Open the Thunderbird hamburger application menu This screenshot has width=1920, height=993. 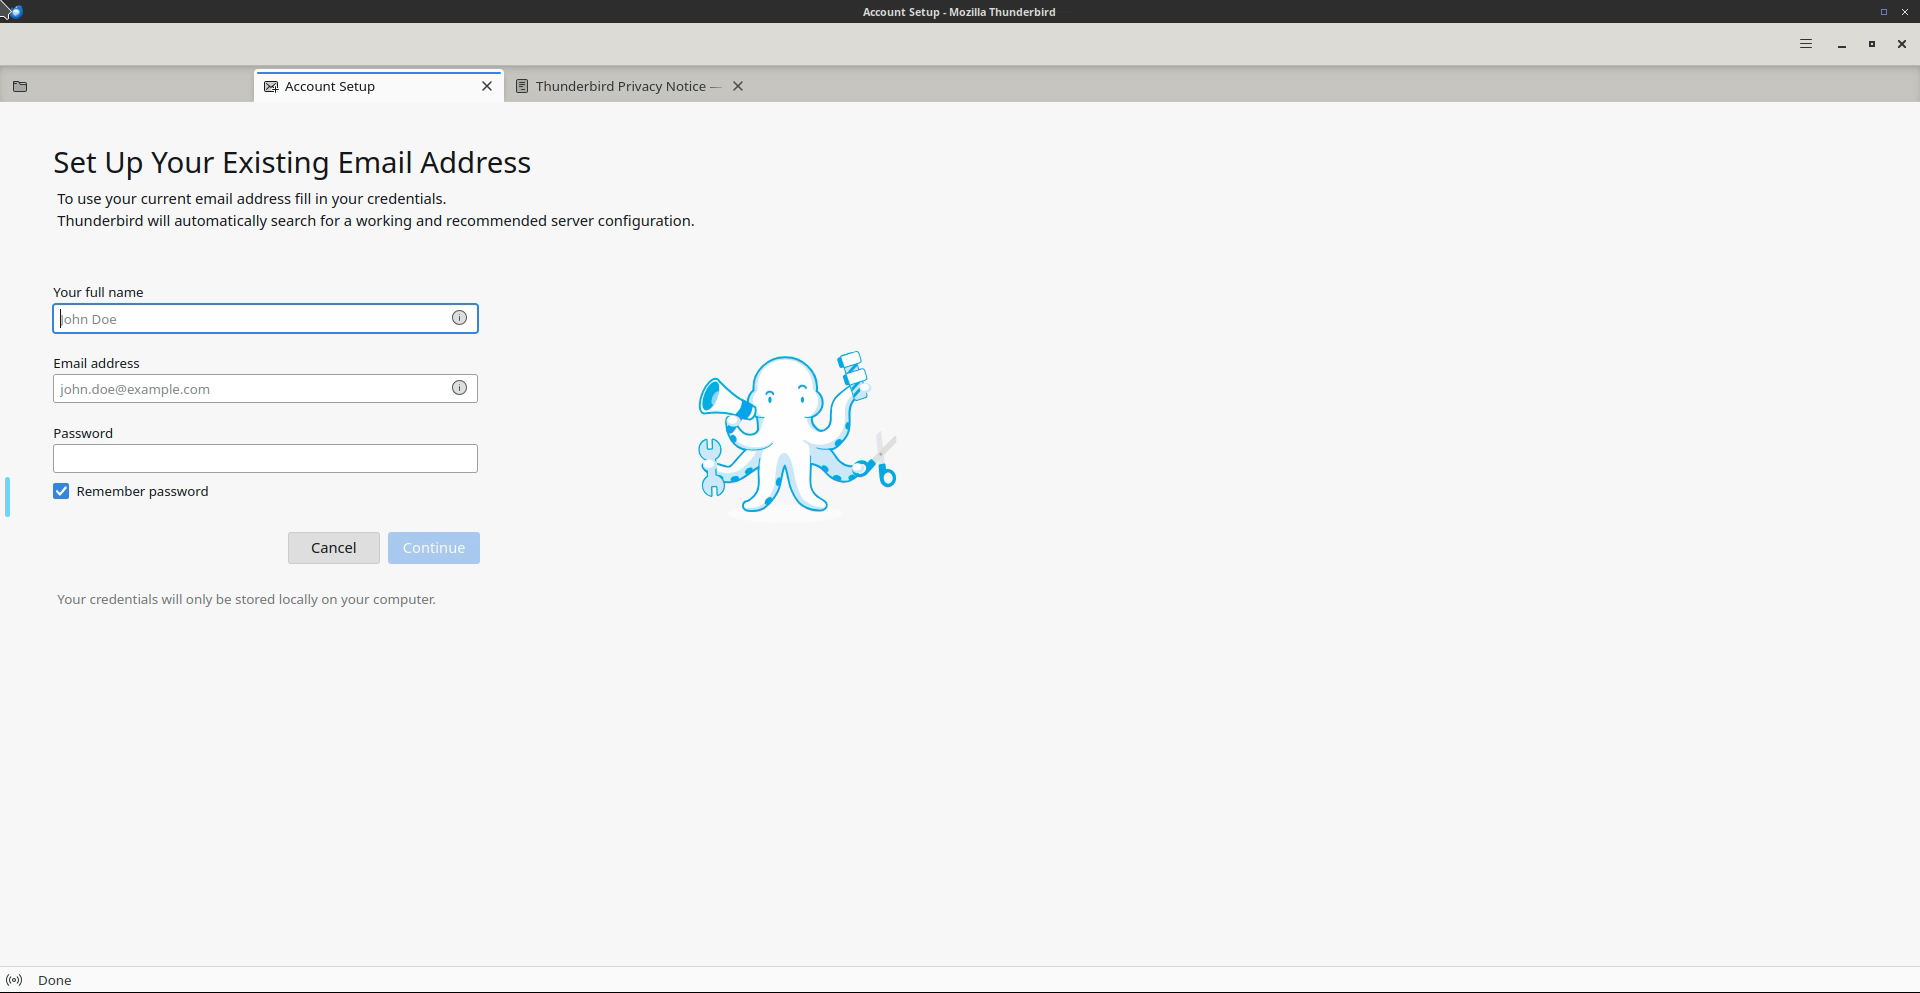[1805, 44]
